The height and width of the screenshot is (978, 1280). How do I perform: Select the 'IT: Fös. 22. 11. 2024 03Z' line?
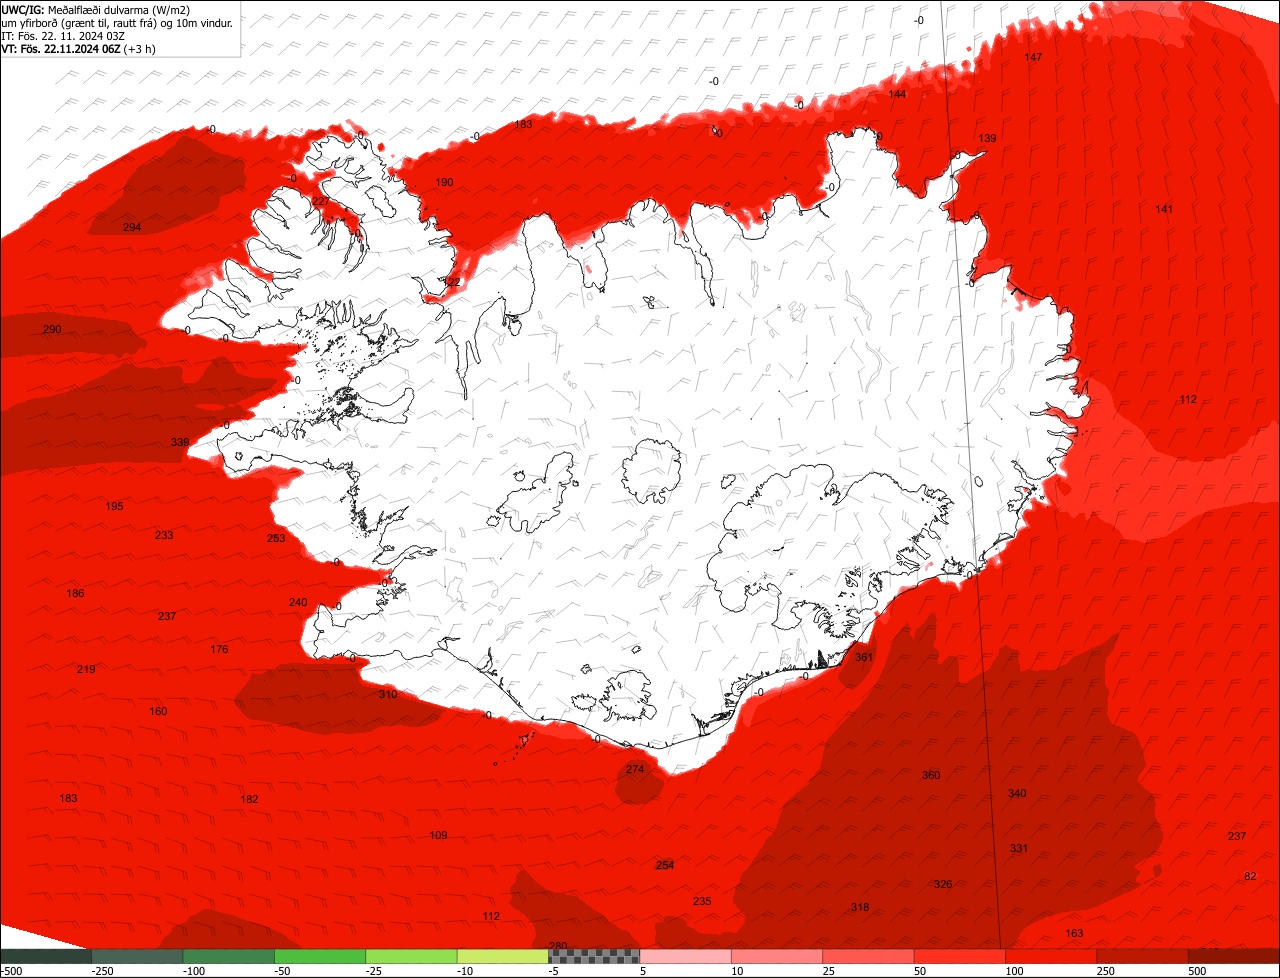(63, 36)
